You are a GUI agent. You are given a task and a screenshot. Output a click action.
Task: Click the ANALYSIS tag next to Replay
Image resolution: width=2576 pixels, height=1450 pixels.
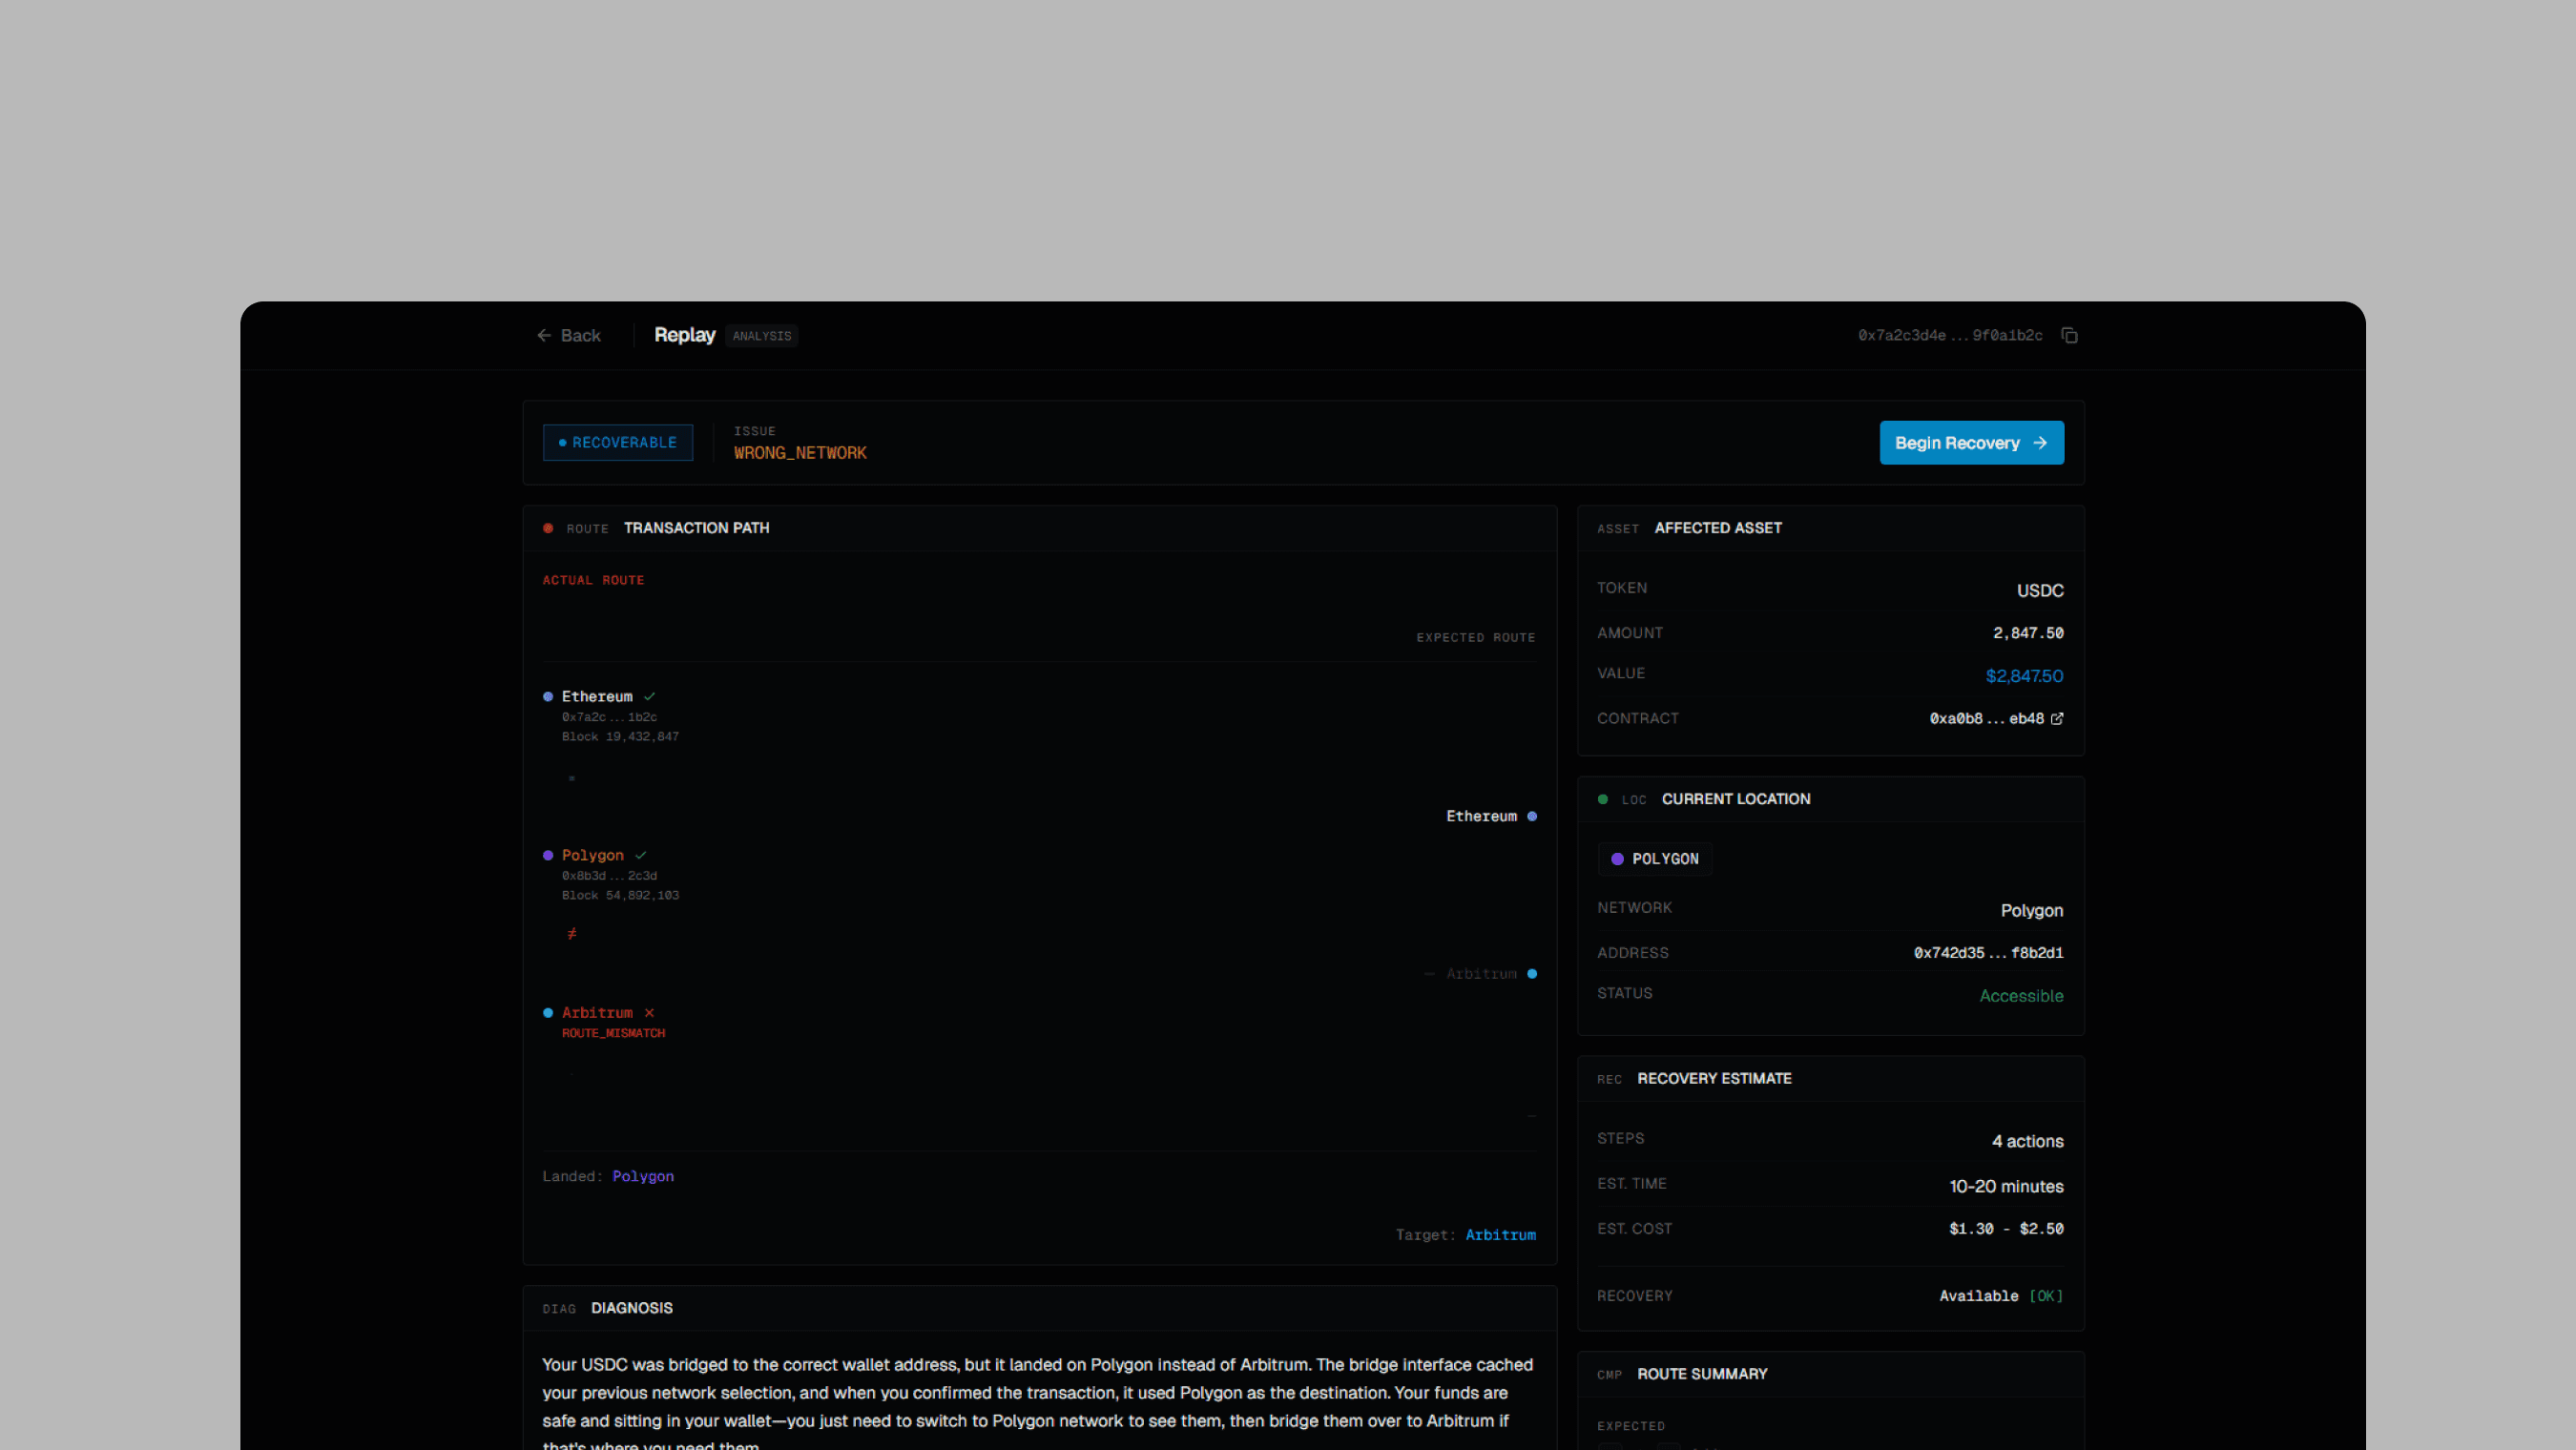pyautogui.click(x=762, y=336)
